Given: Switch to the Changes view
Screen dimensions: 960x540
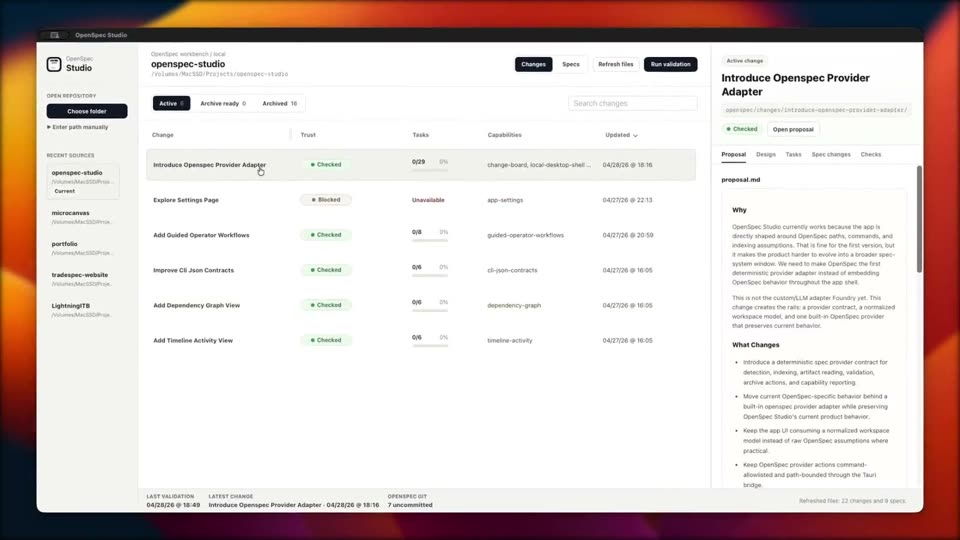Looking at the screenshot, I should 533,64.
